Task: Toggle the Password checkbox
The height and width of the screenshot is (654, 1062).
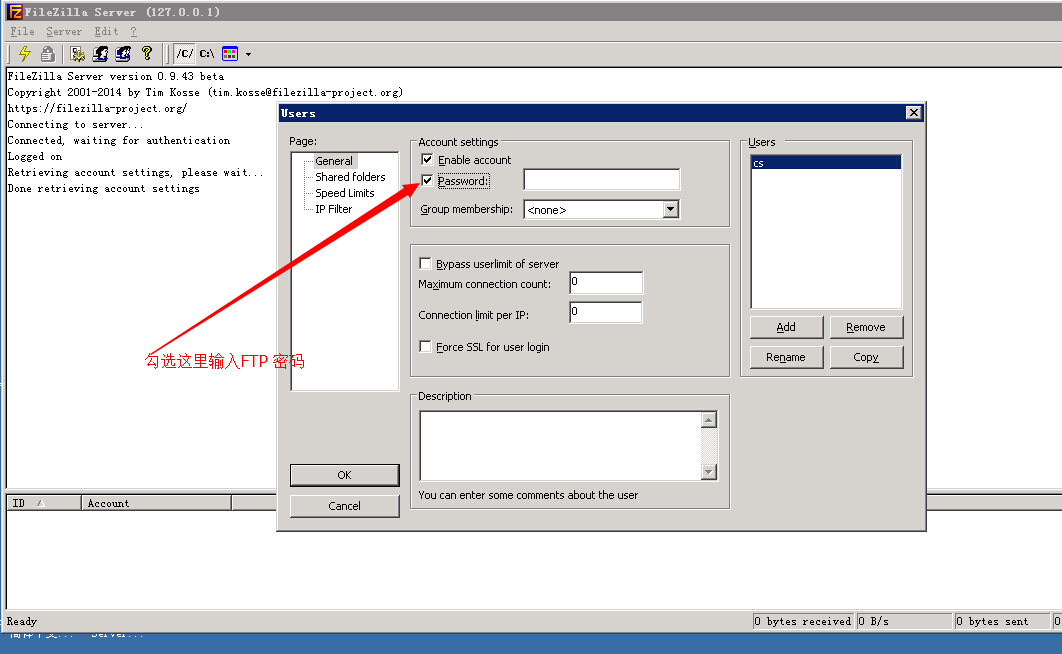Action: coord(427,181)
